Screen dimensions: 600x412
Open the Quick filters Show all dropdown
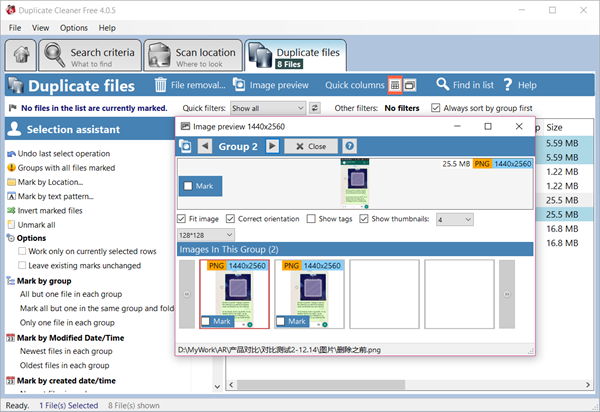click(267, 108)
